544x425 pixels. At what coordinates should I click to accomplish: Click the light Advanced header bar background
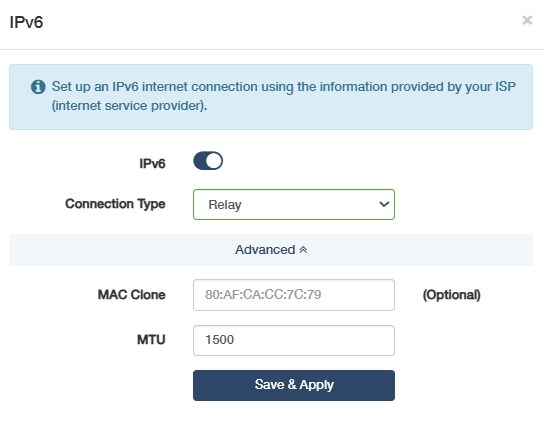[x=104, y=250]
